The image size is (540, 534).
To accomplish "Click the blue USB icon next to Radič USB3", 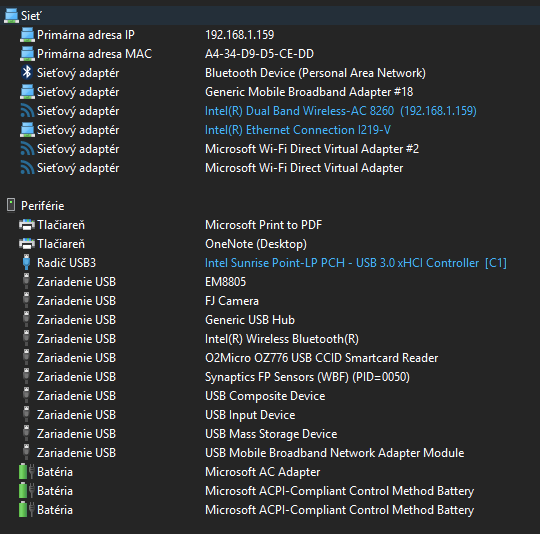I will click(27, 262).
